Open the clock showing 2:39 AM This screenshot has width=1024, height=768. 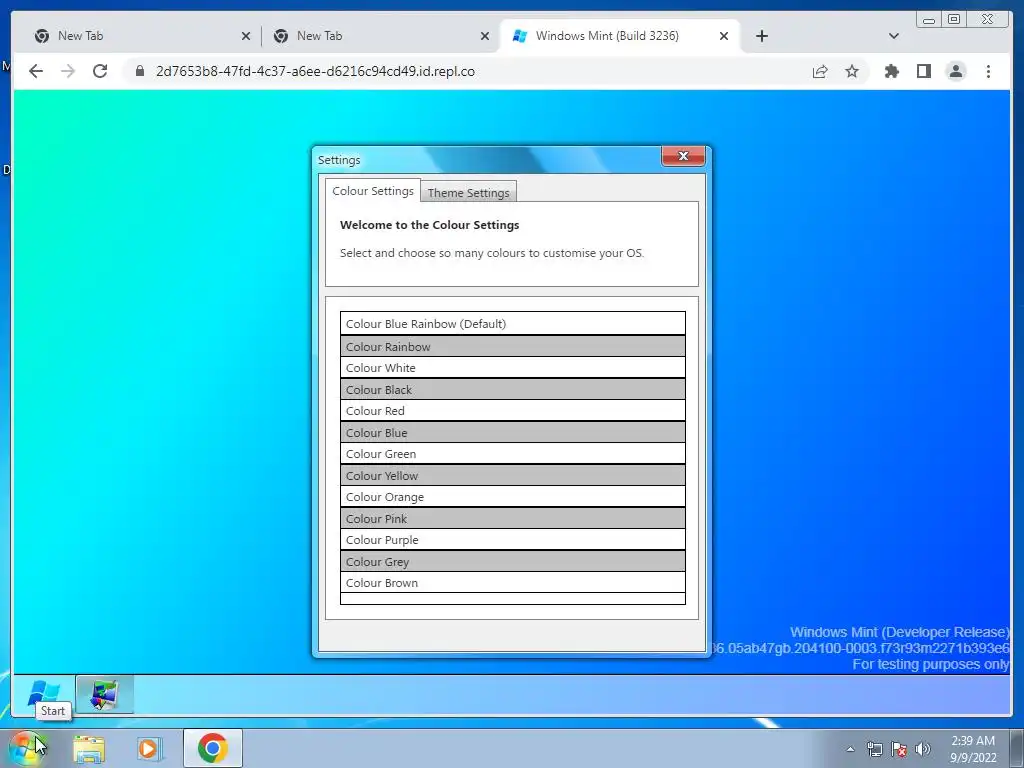point(973,749)
